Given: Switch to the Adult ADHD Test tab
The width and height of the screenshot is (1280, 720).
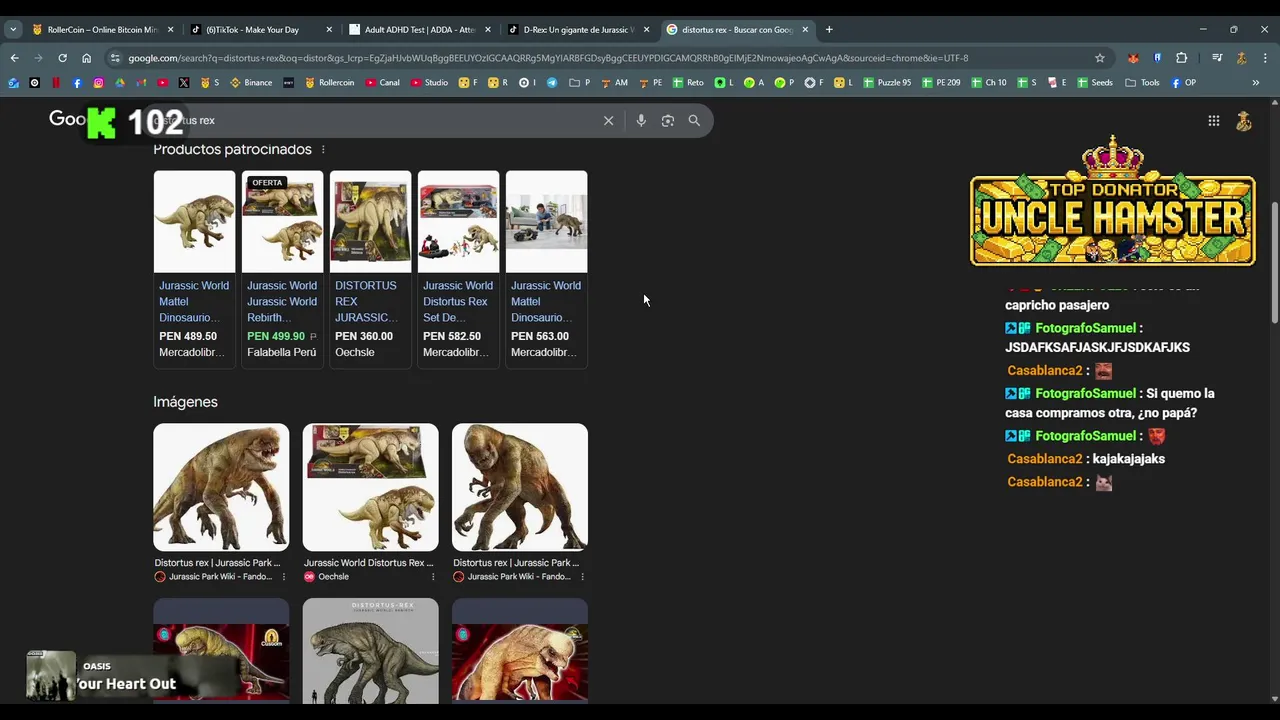Looking at the screenshot, I should [420, 29].
